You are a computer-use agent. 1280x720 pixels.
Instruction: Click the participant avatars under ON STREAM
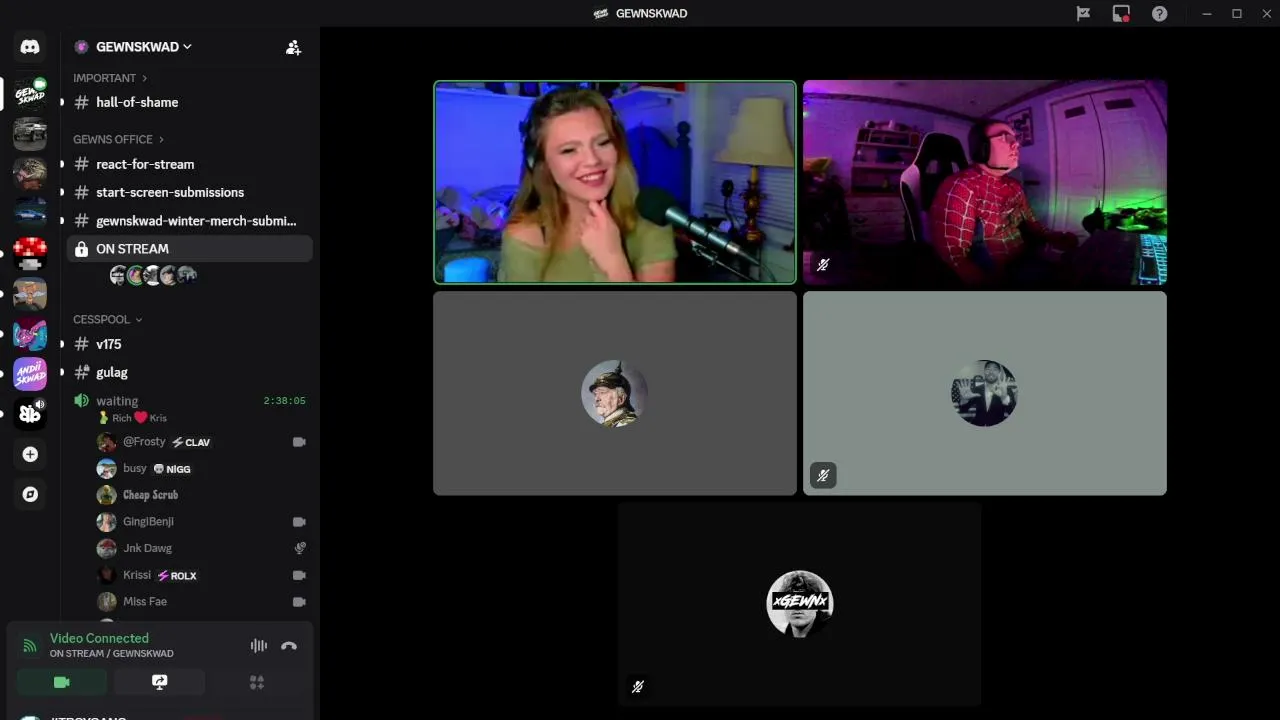(x=153, y=275)
